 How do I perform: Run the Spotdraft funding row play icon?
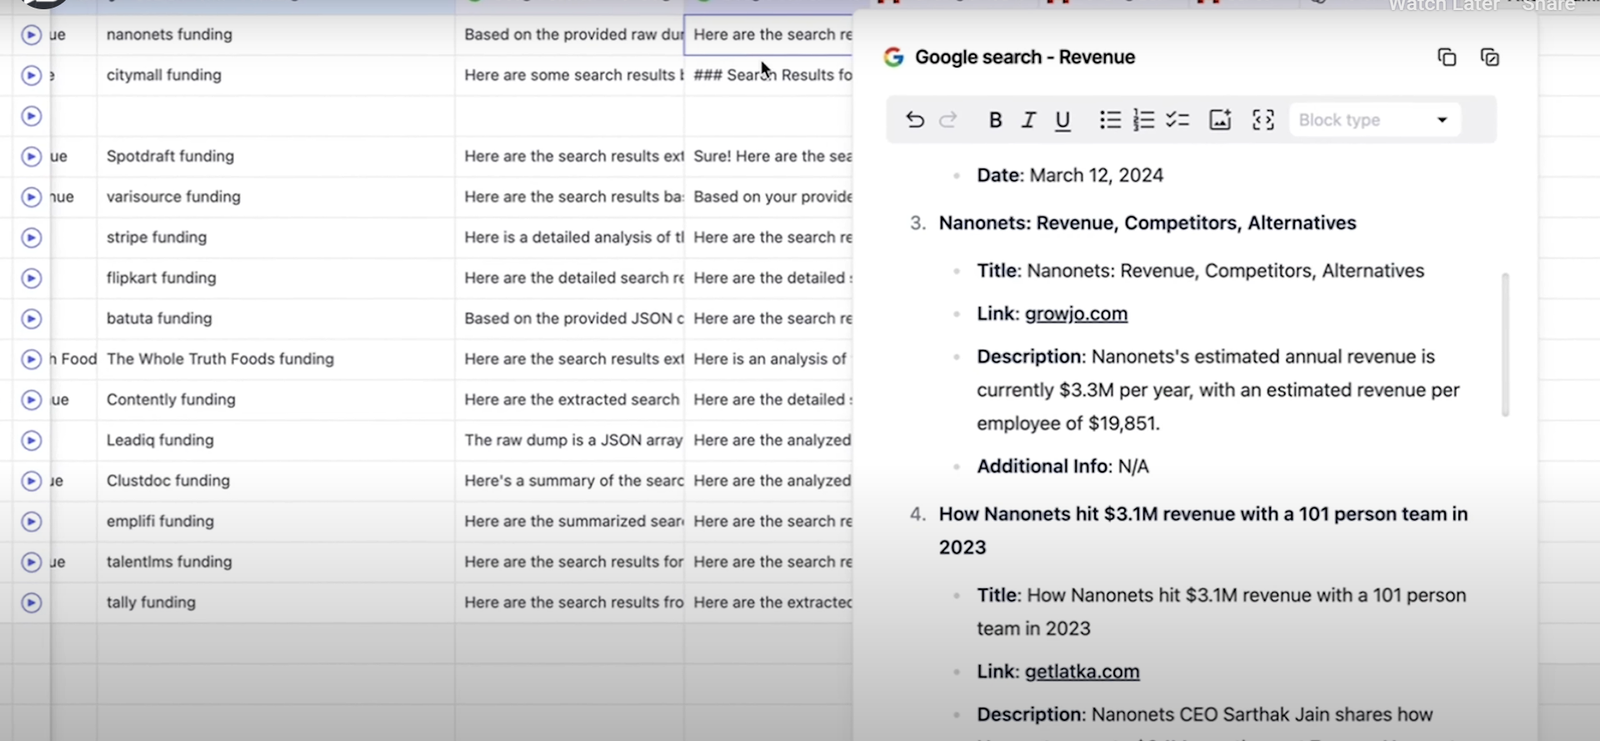(31, 157)
